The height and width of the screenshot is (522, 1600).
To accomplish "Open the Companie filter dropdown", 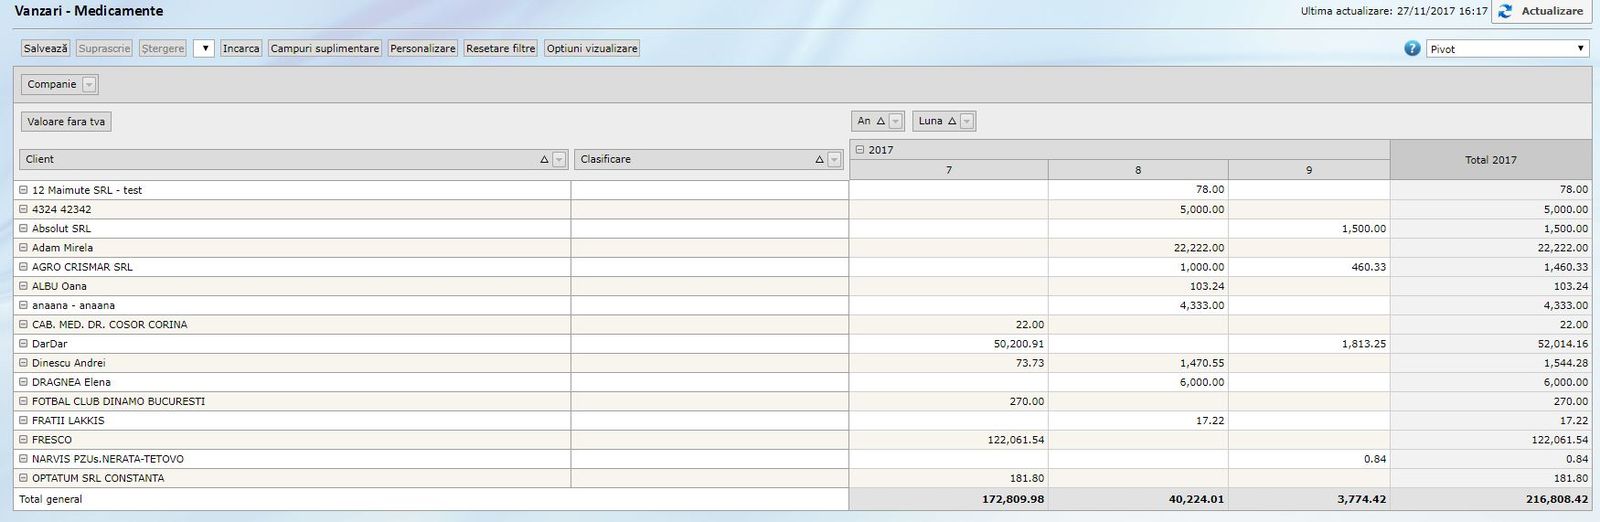I will click(x=89, y=85).
